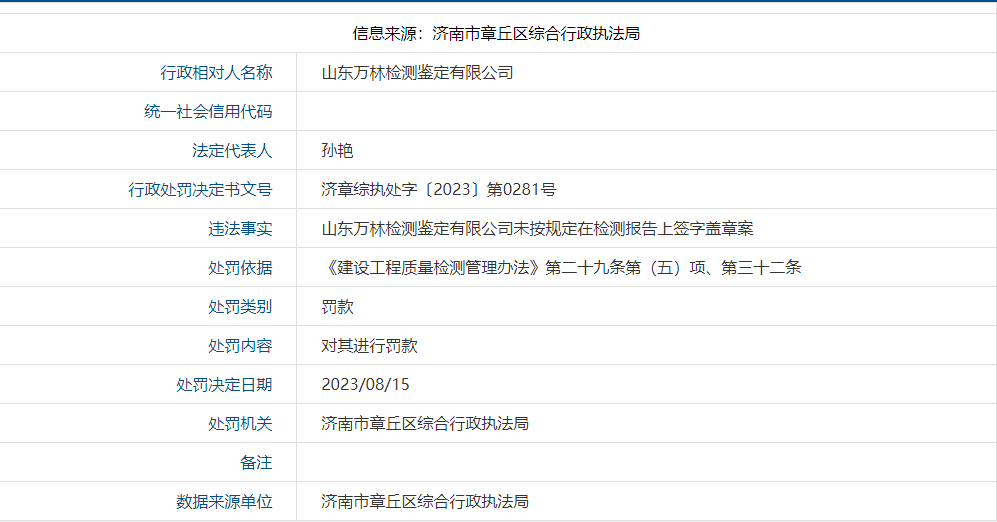
Task: Click the label 数据来源单位
Action: [224, 502]
